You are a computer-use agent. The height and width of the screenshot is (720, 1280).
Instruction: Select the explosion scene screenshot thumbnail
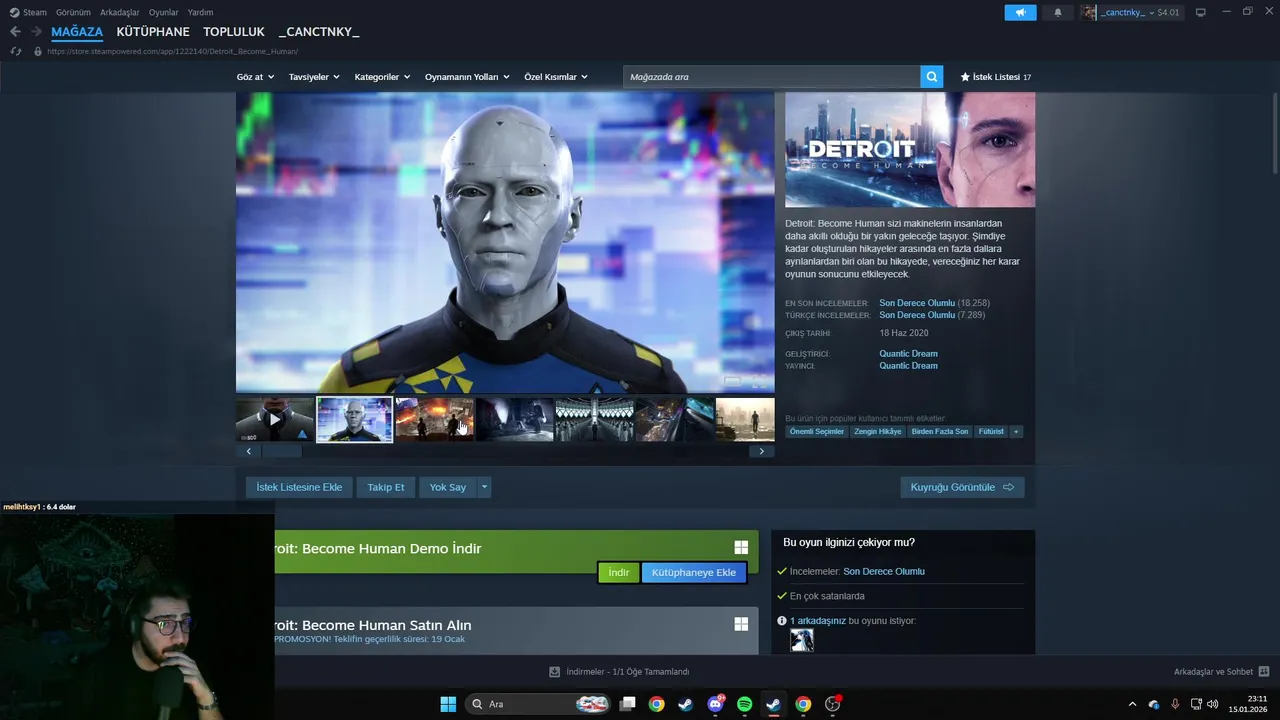435,419
